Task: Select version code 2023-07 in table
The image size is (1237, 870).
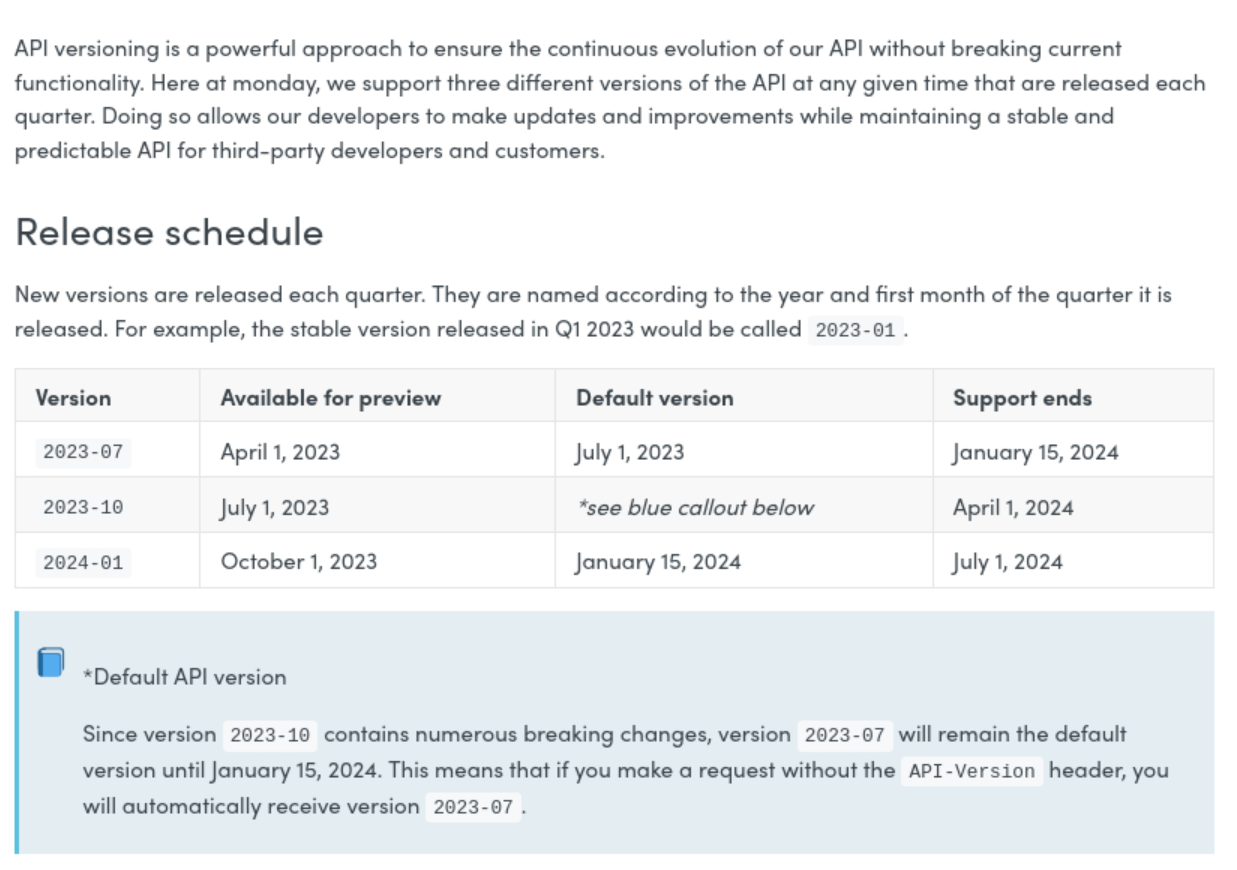Action: tap(83, 452)
